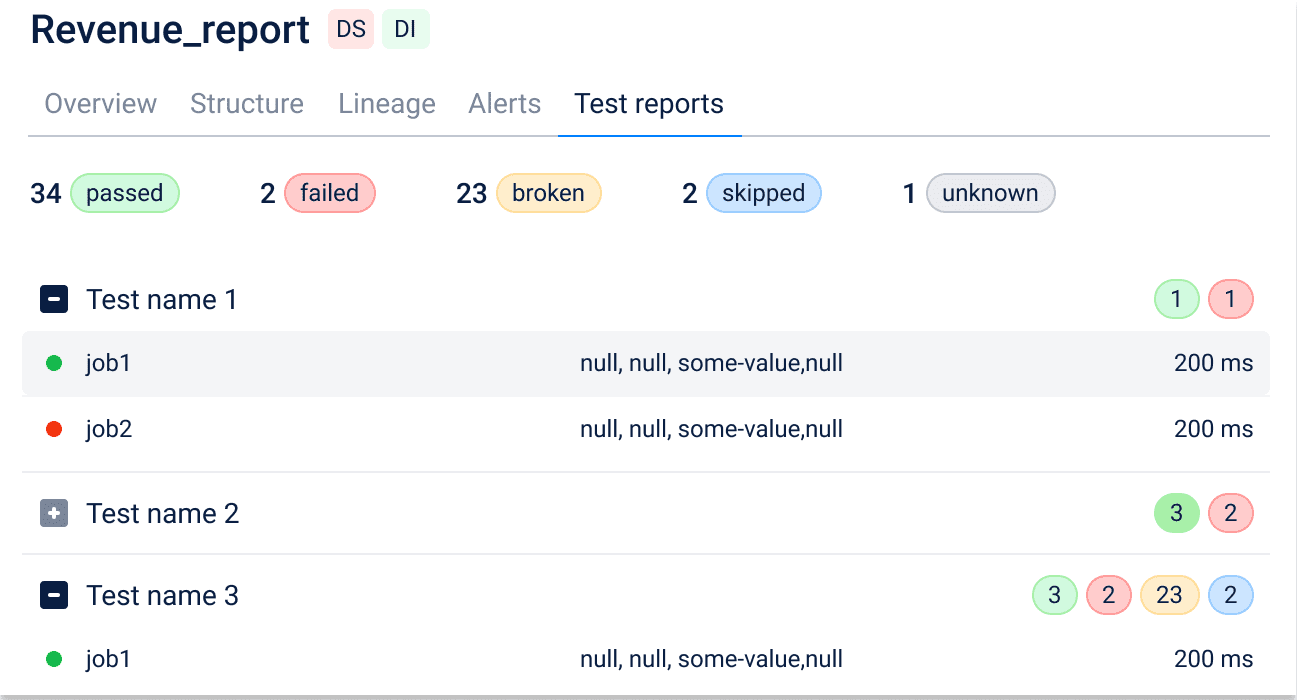Collapse Test name 3 section
This screenshot has width=1297, height=700.
click(54, 596)
